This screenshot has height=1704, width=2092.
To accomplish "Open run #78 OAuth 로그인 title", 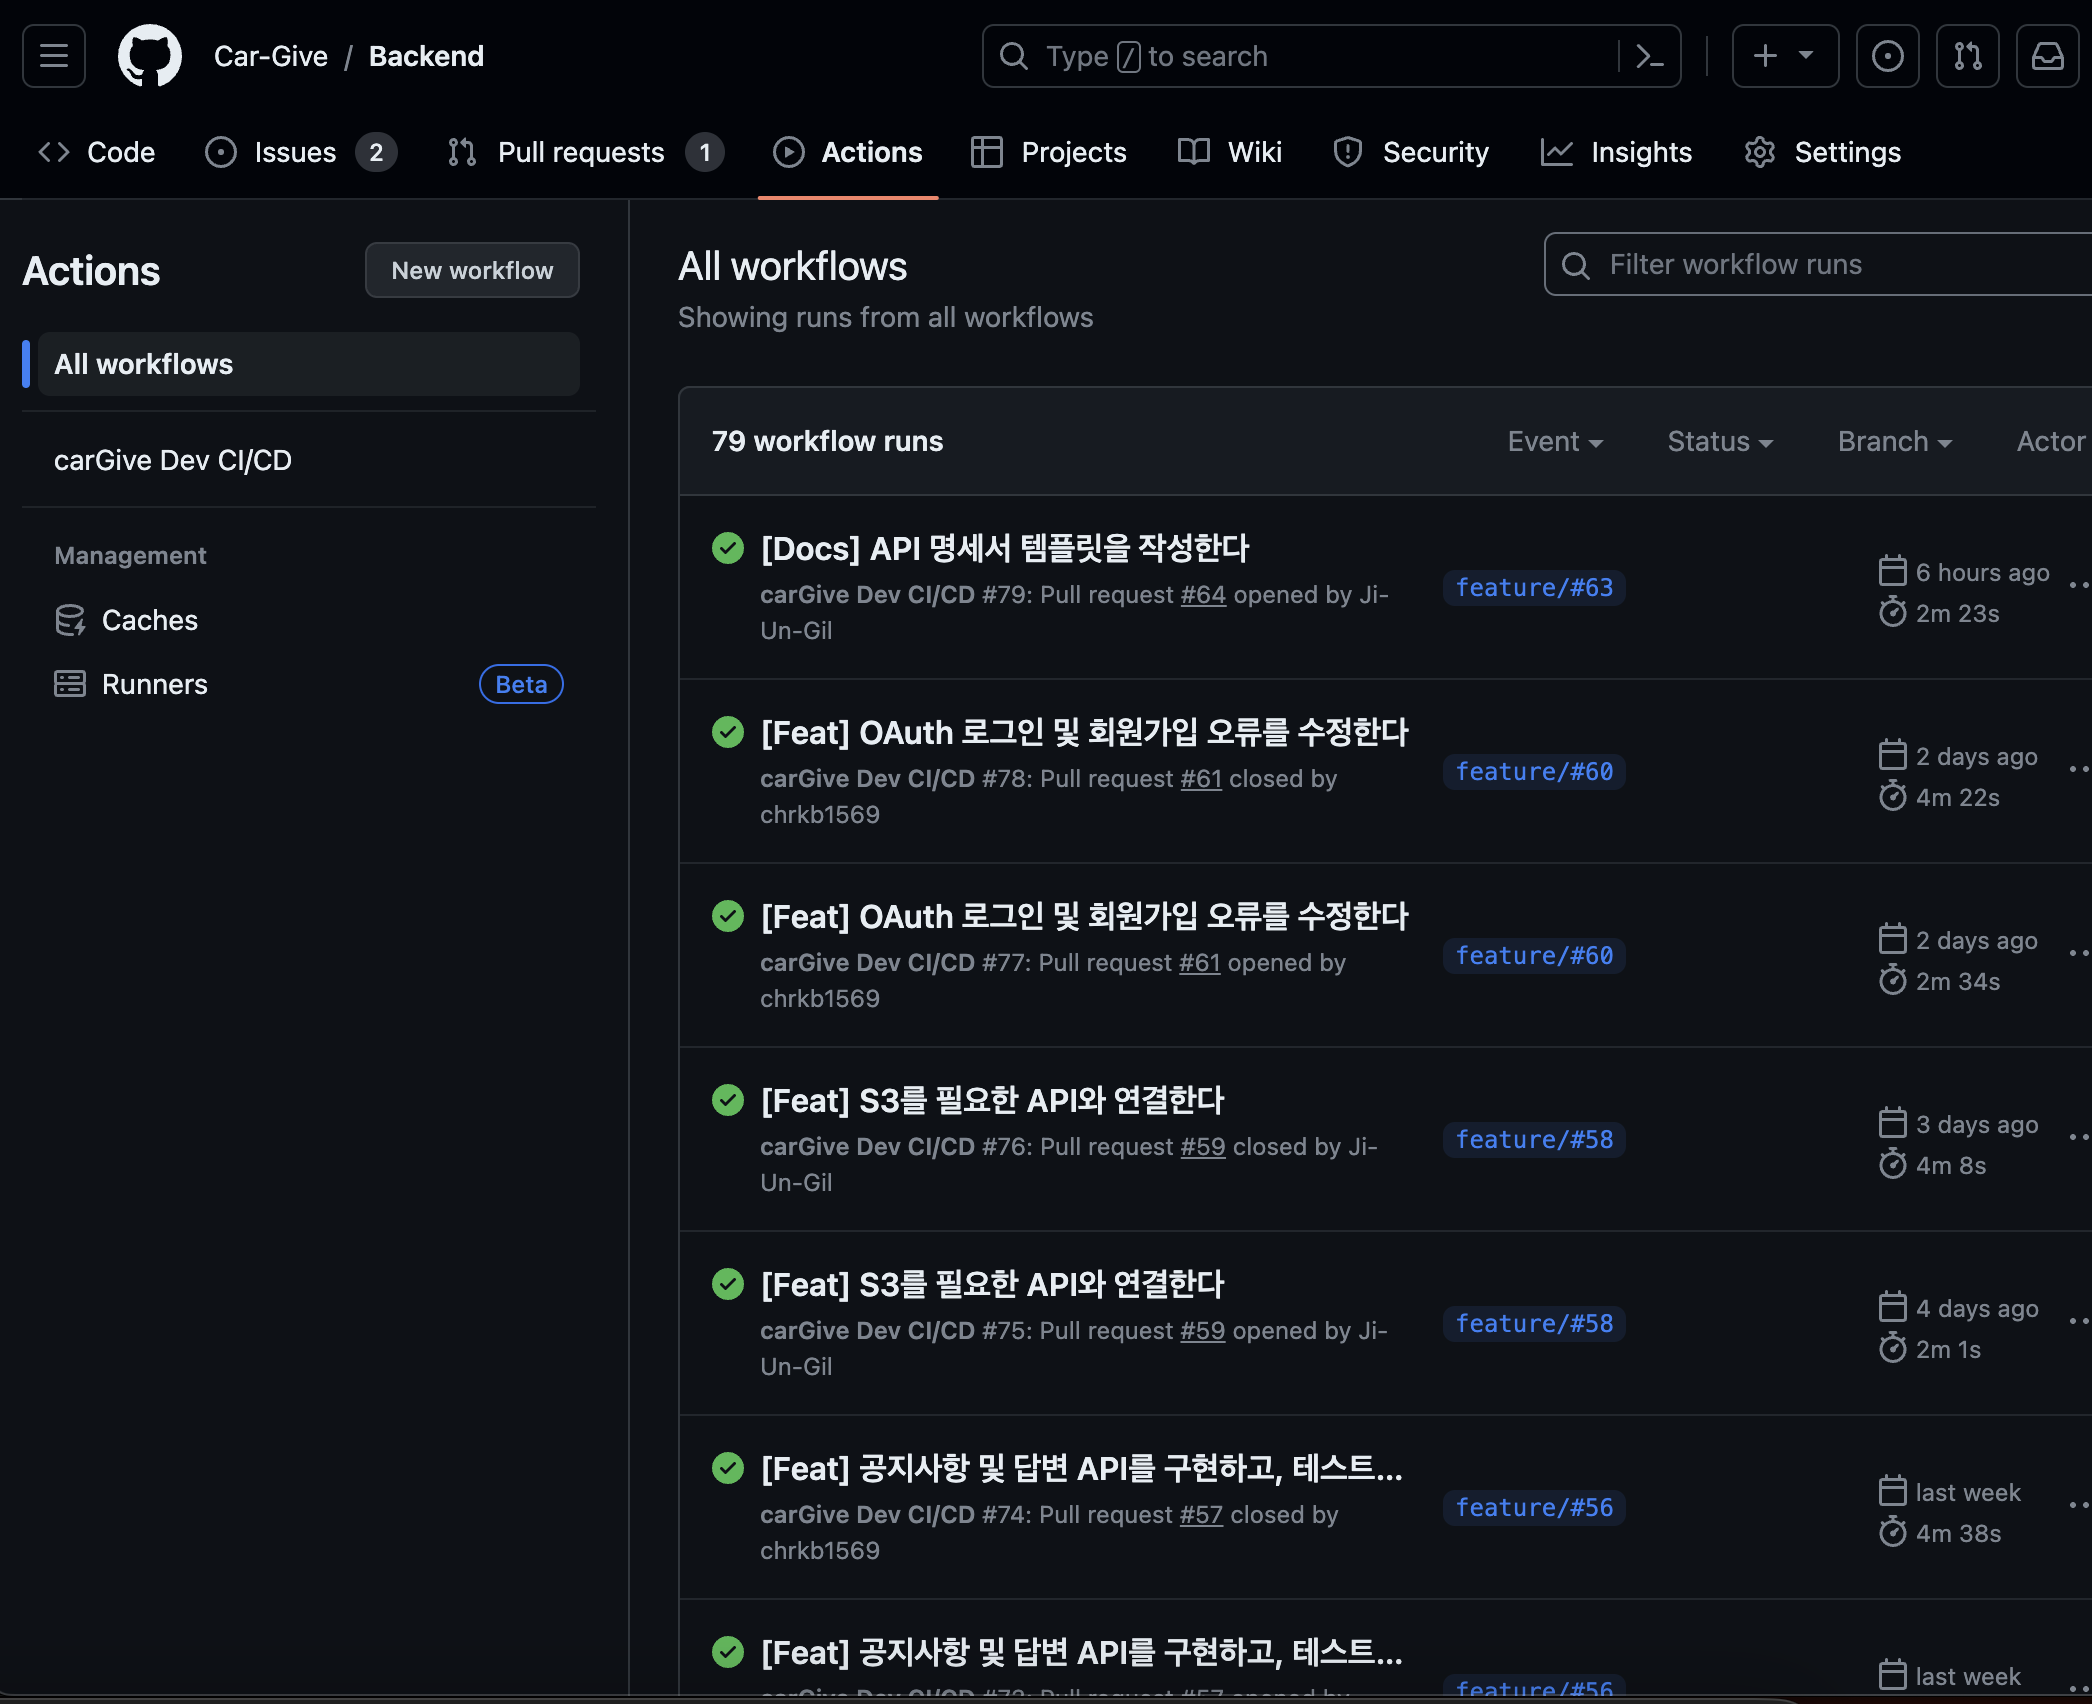I will coord(1084,732).
